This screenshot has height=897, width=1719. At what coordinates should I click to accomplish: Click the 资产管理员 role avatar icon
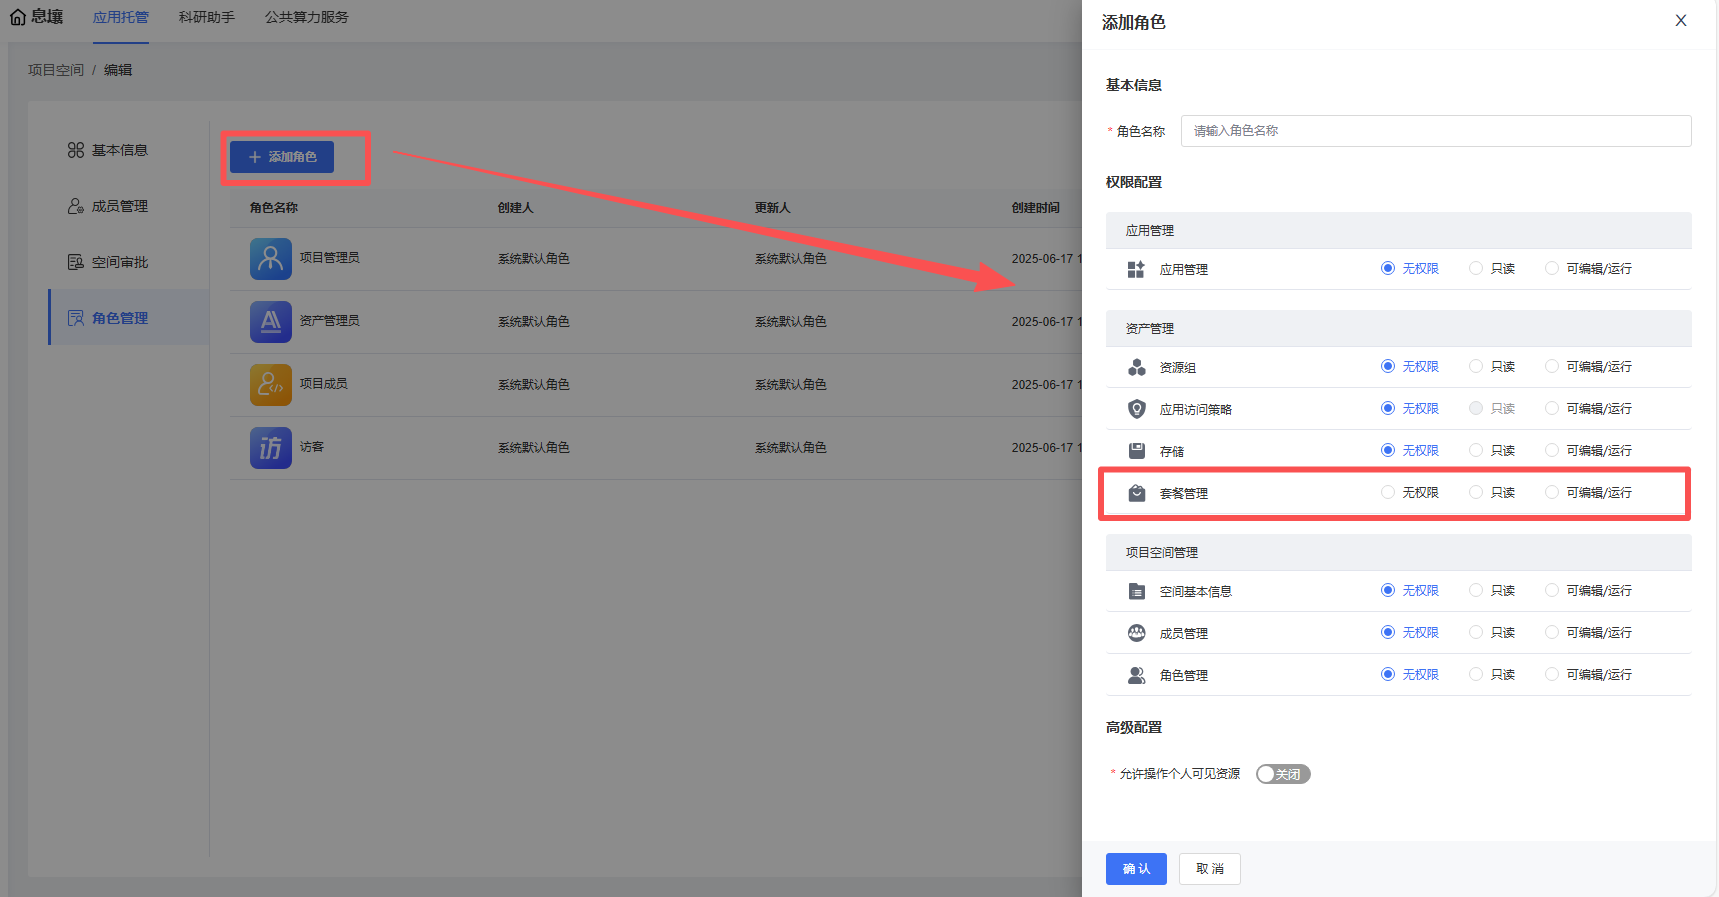[x=271, y=322]
